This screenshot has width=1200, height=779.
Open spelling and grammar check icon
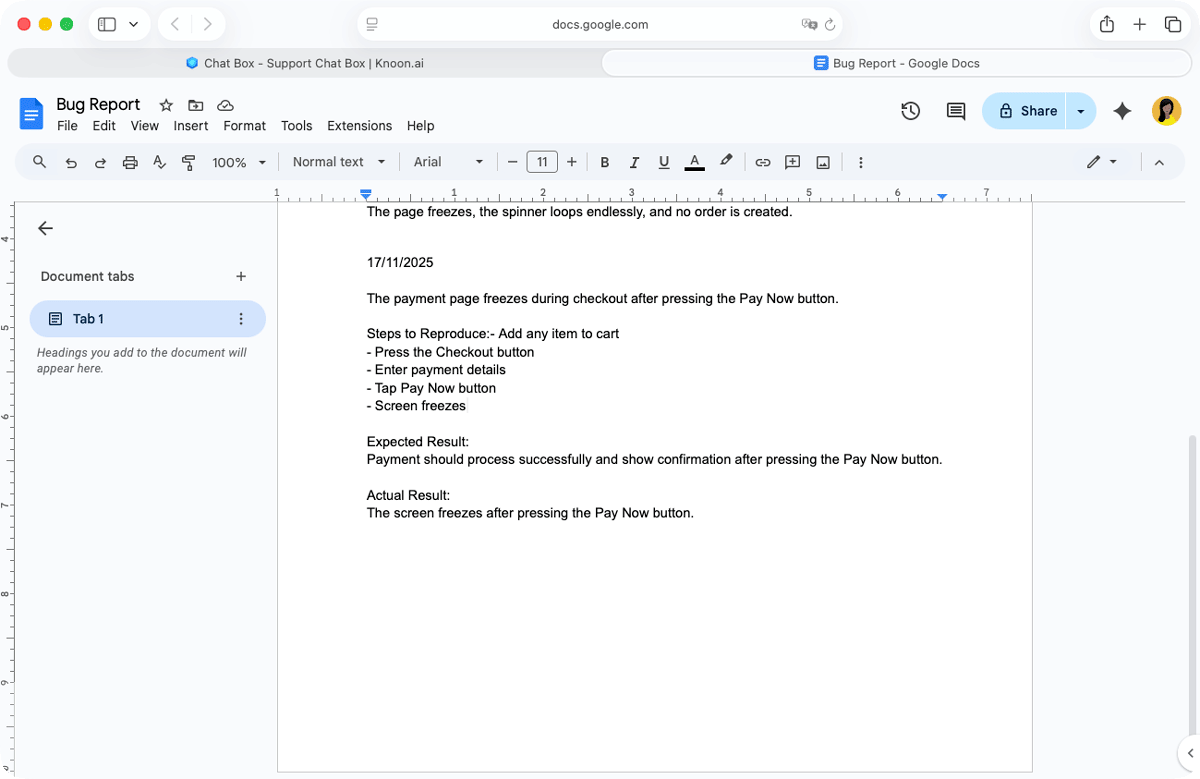click(x=159, y=161)
